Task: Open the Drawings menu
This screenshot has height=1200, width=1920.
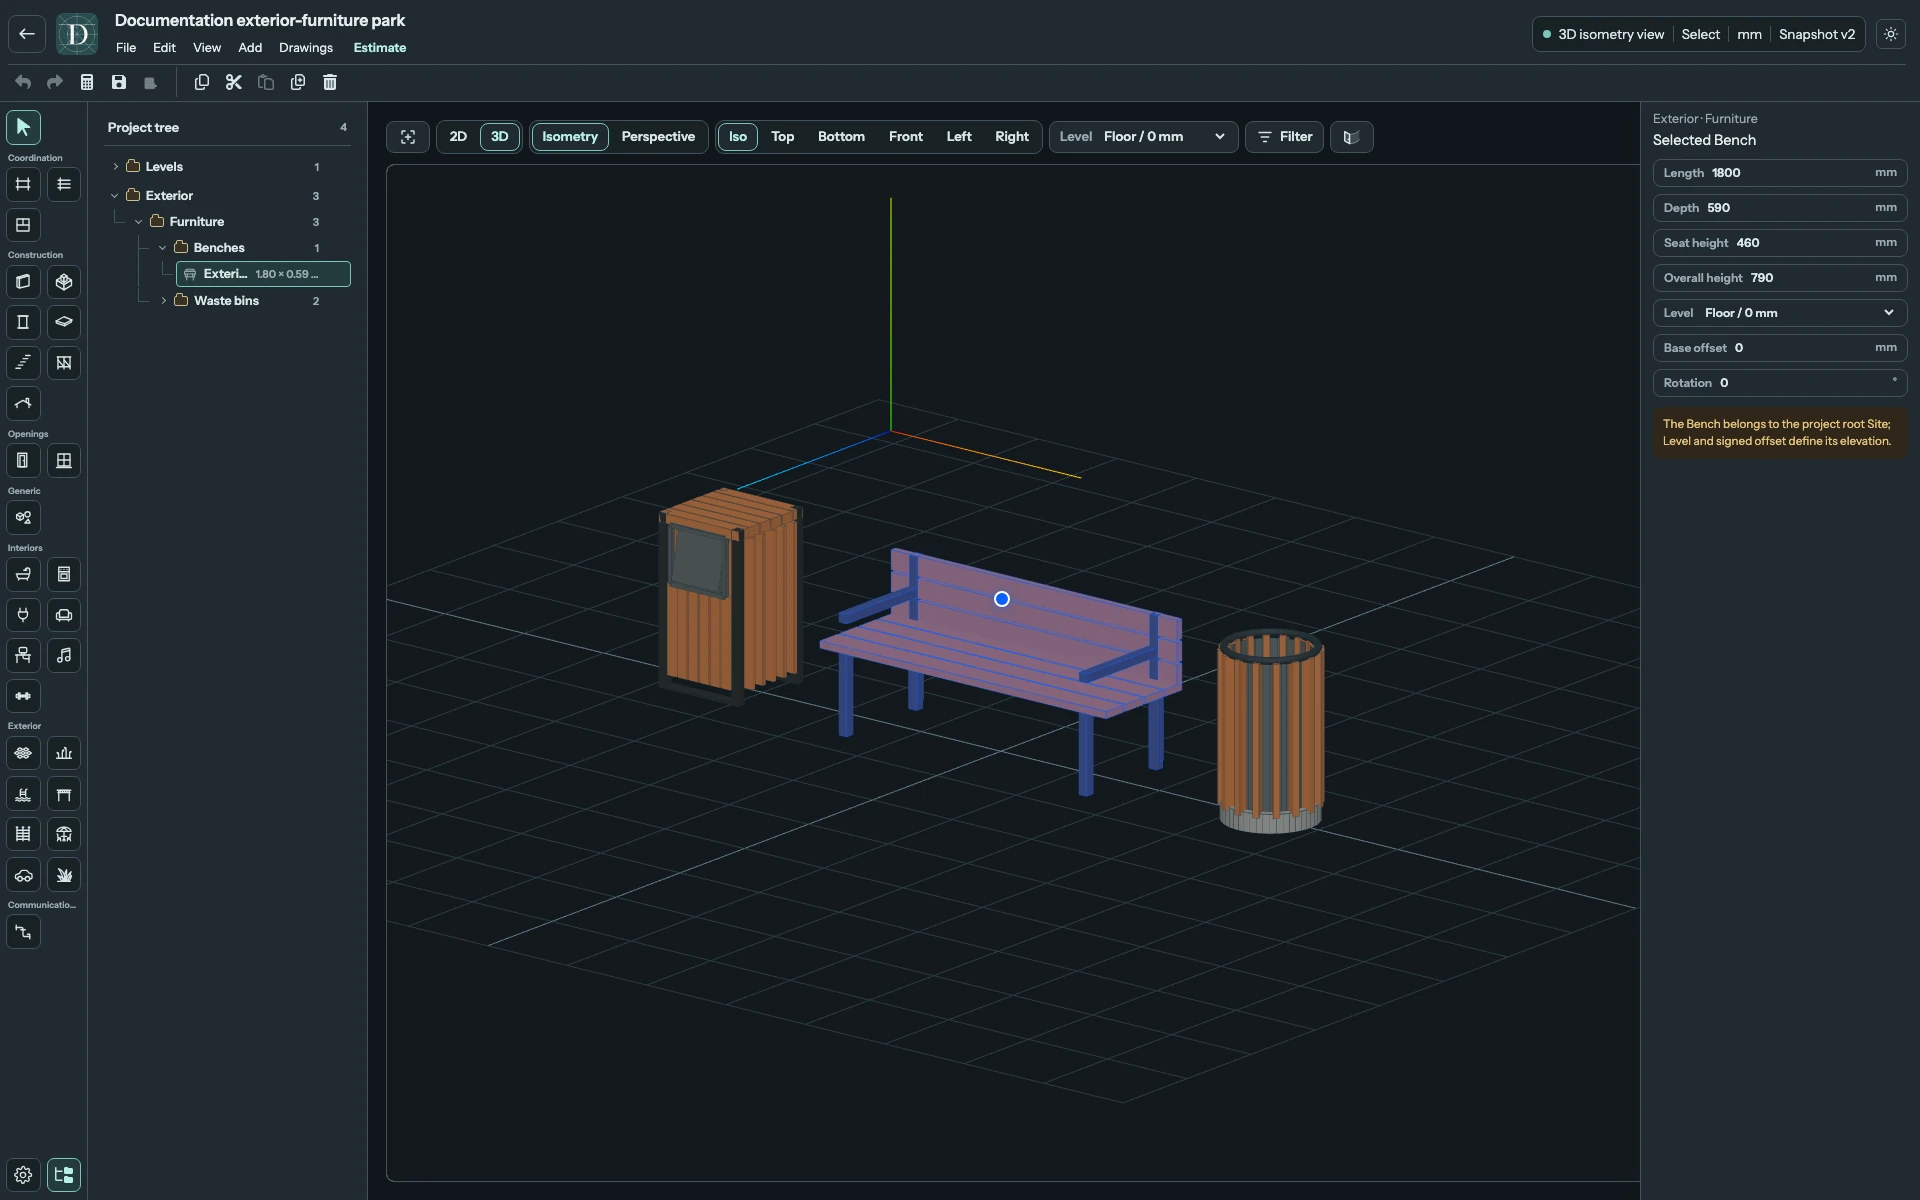Action: coord(306,48)
